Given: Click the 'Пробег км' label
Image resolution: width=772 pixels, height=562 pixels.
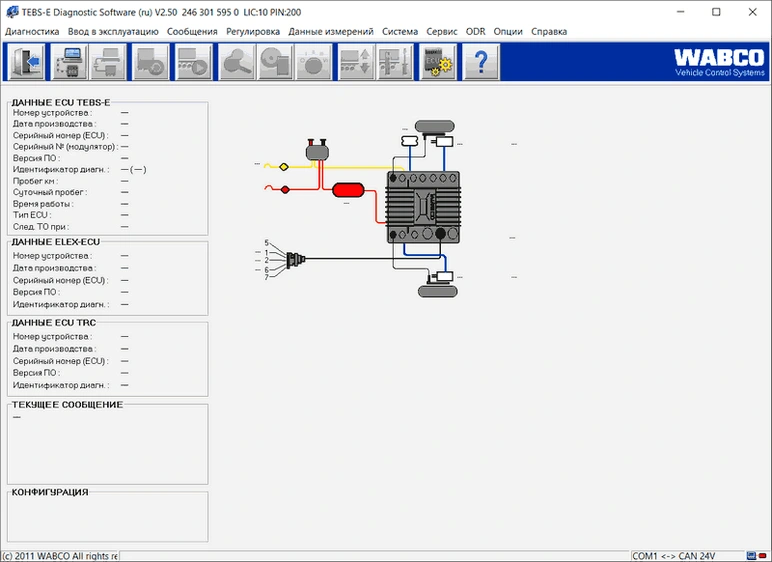Looking at the screenshot, I should point(35,181).
